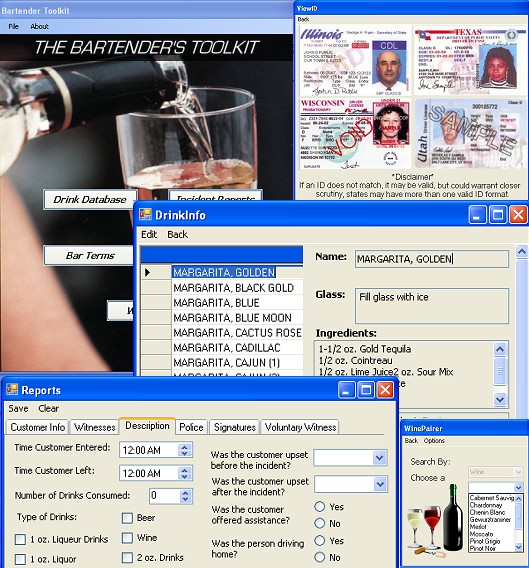The image size is (529, 568).
Task: Select MARGARITA, CADILLAC in drink list
Action: tap(237, 348)
